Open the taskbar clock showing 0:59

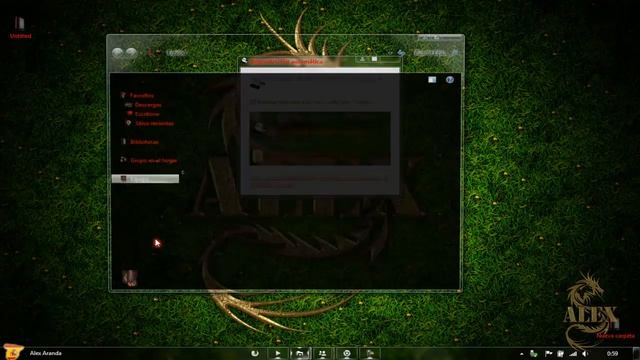pos(612,354)
